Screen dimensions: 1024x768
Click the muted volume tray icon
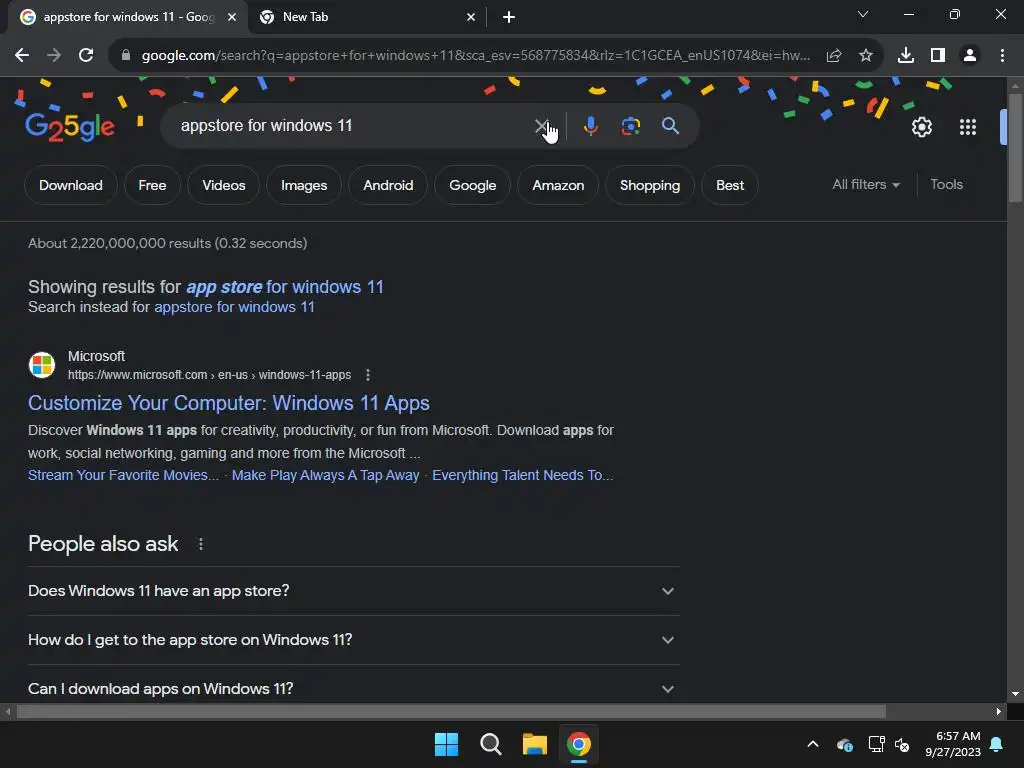[x=902, y=744]
